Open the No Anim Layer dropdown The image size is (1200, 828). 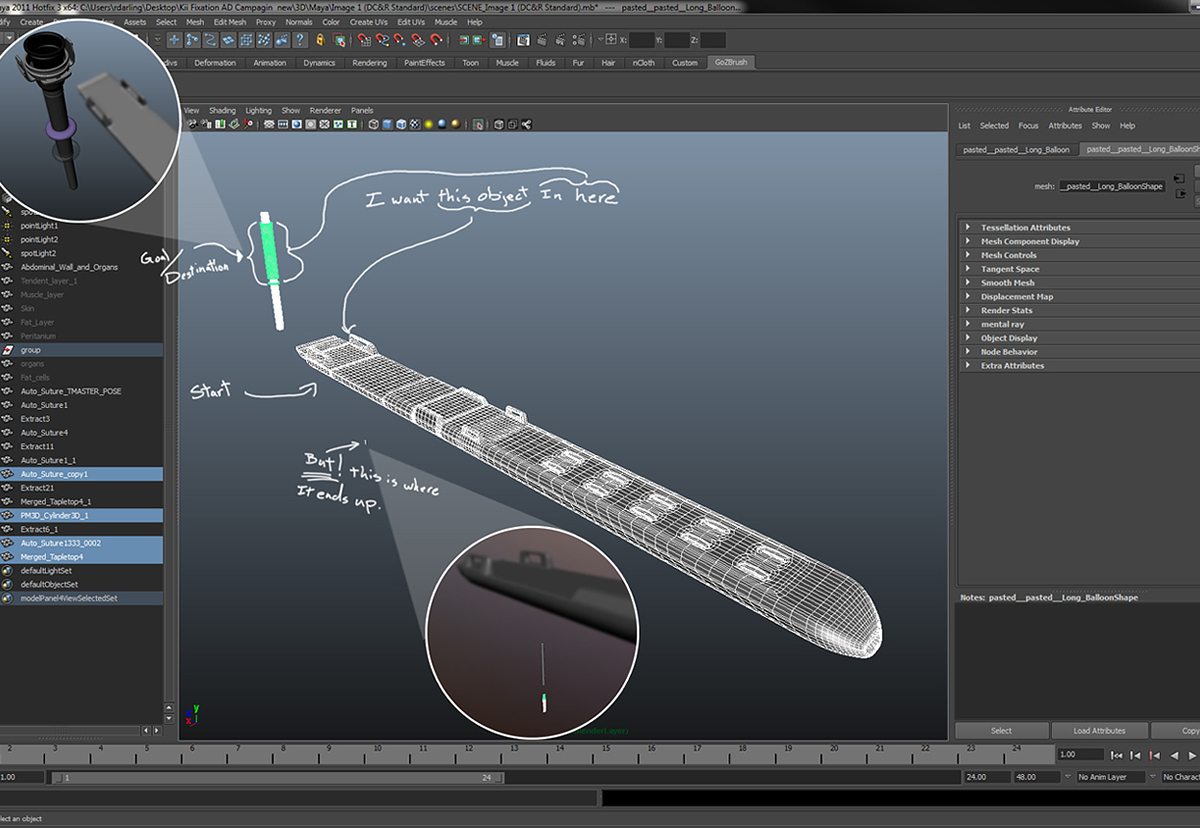point(1111,777)
